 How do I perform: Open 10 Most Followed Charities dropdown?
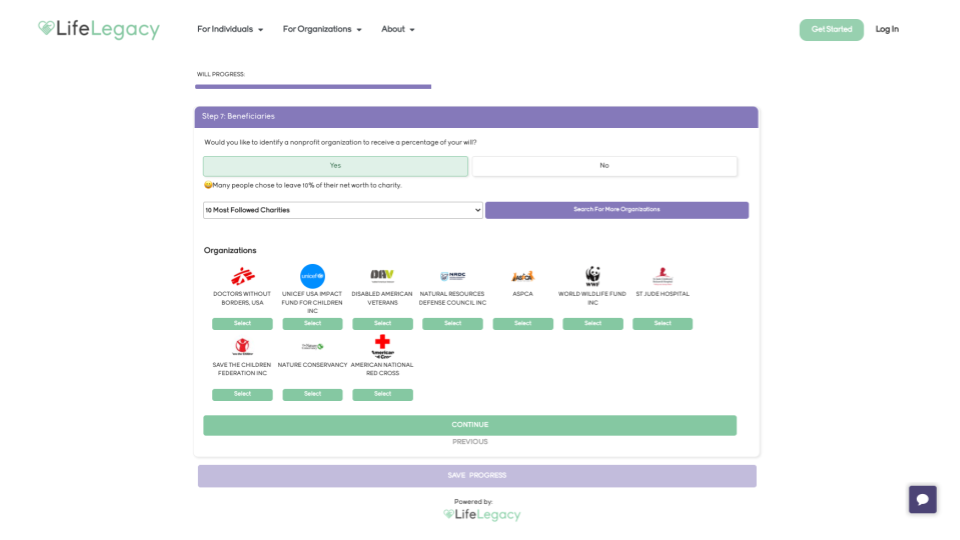pos(343,210)
